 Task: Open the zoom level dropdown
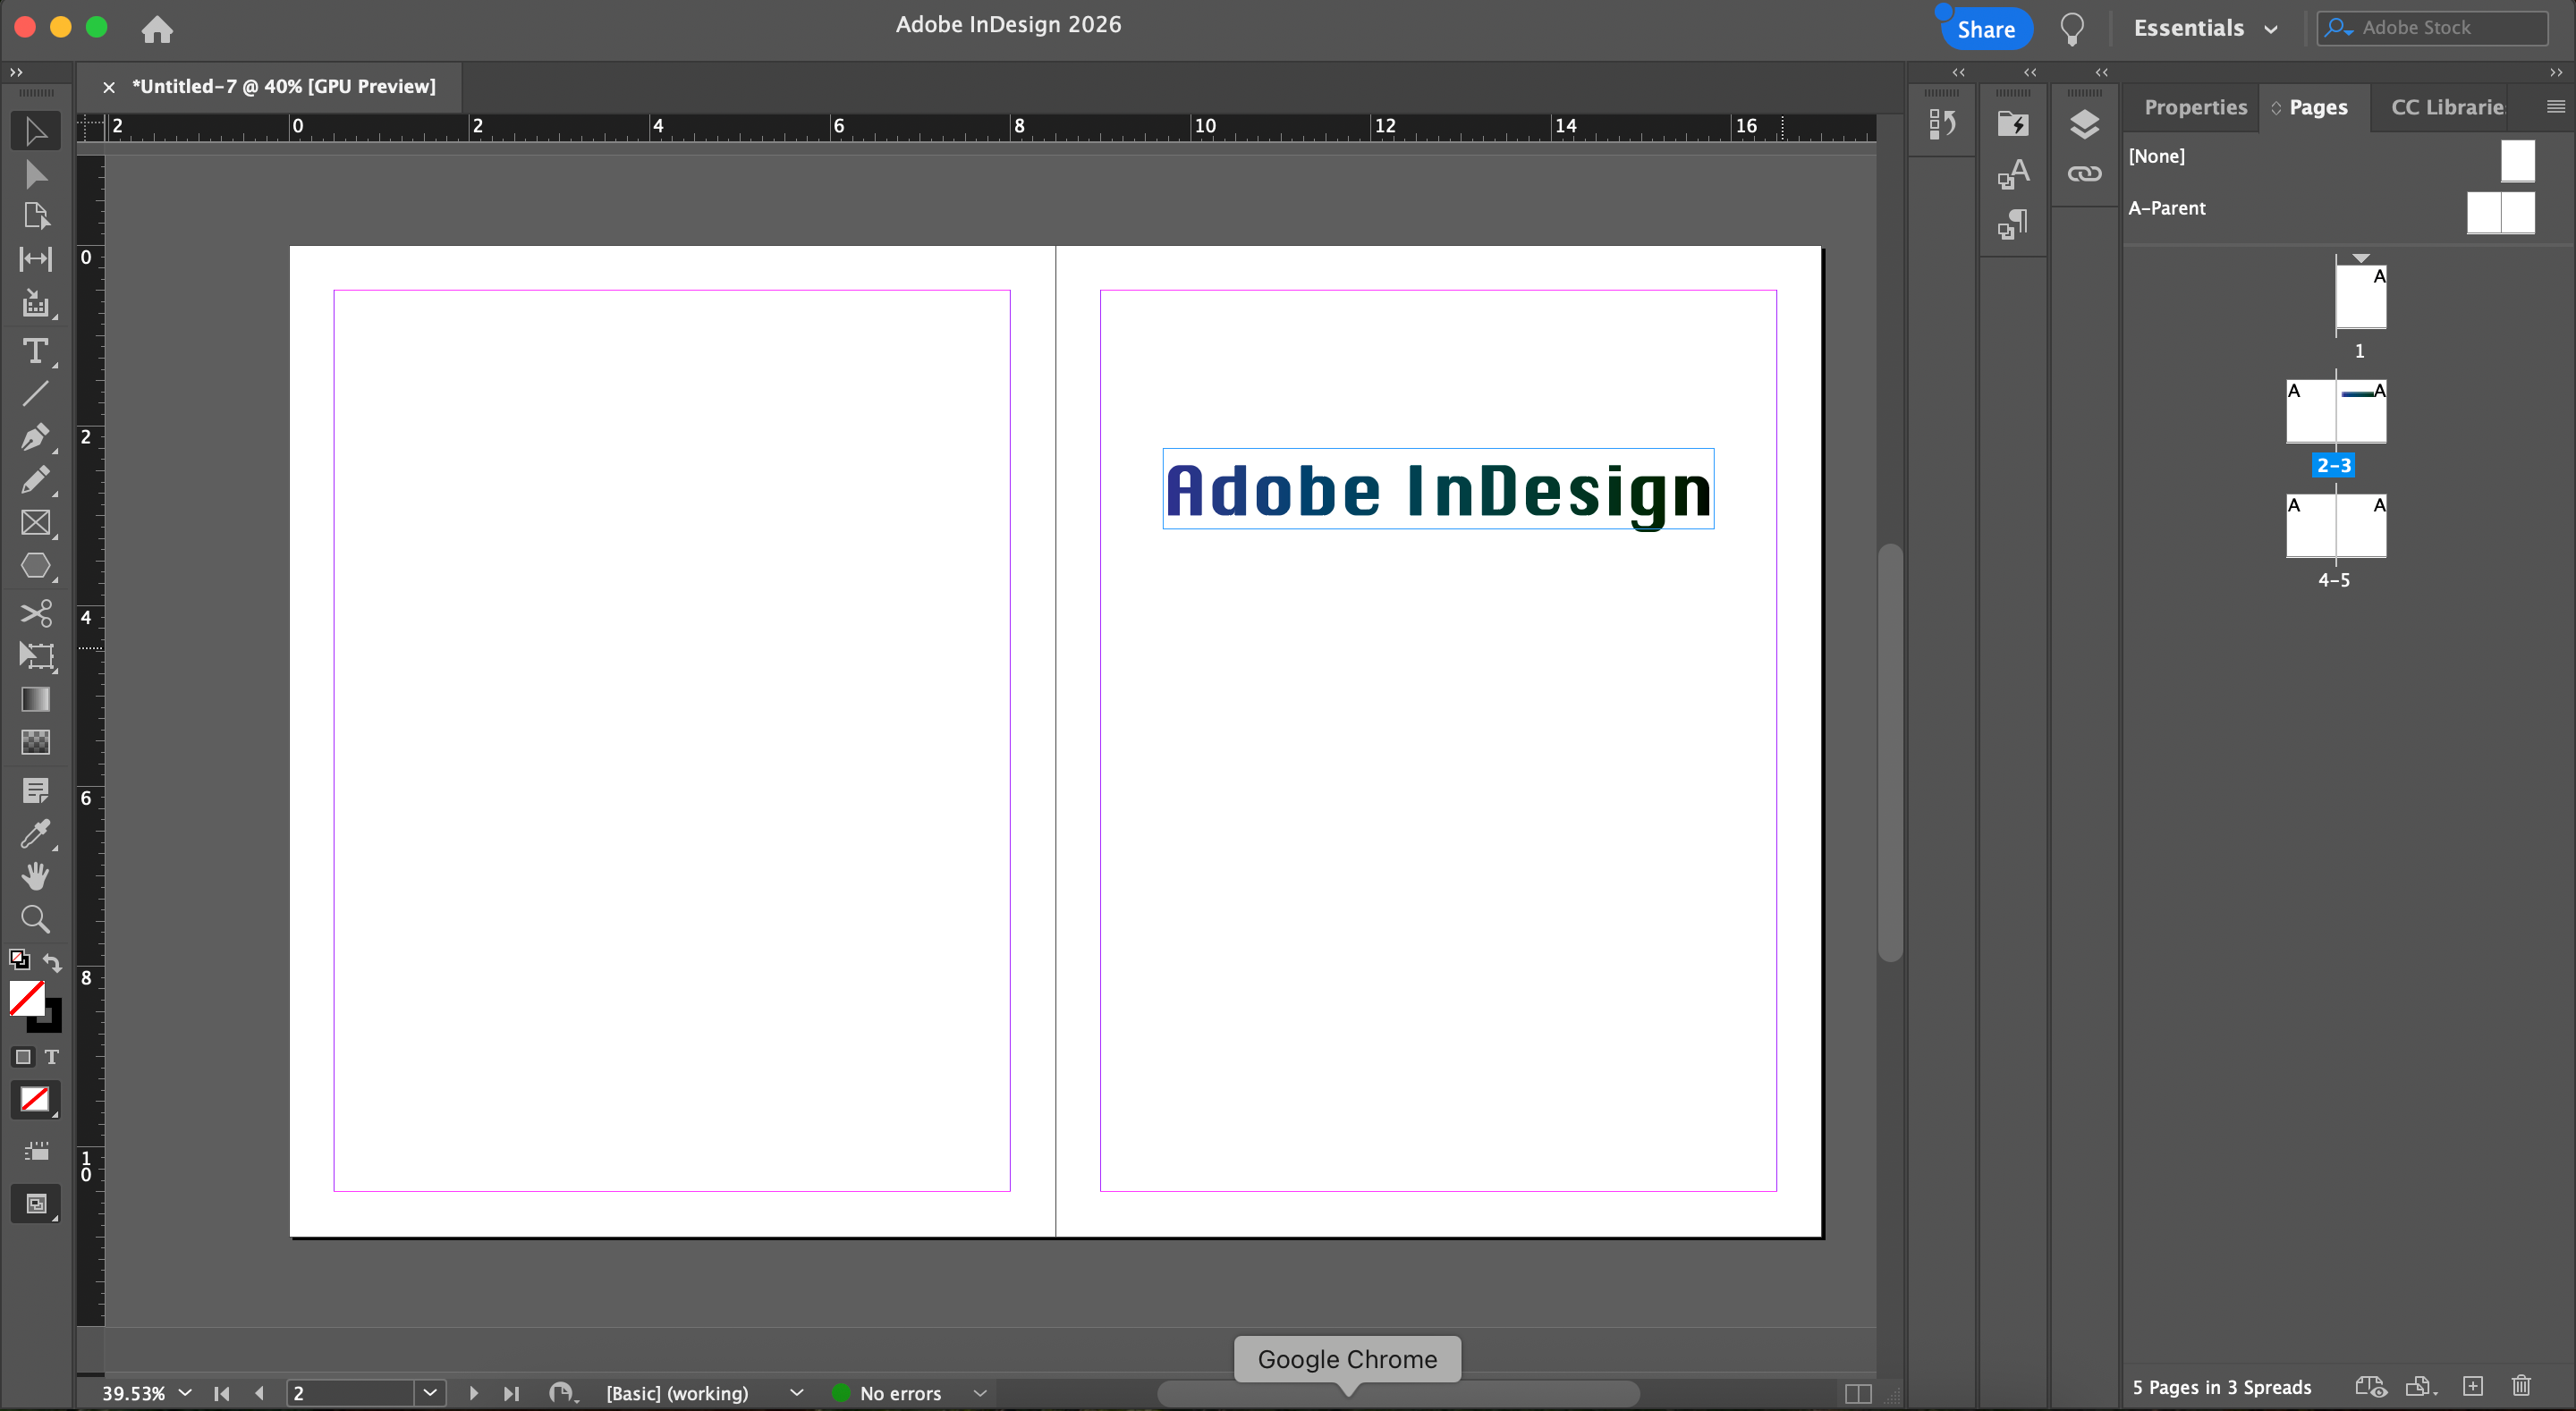pyautogui.click(x=185, y=1393)
